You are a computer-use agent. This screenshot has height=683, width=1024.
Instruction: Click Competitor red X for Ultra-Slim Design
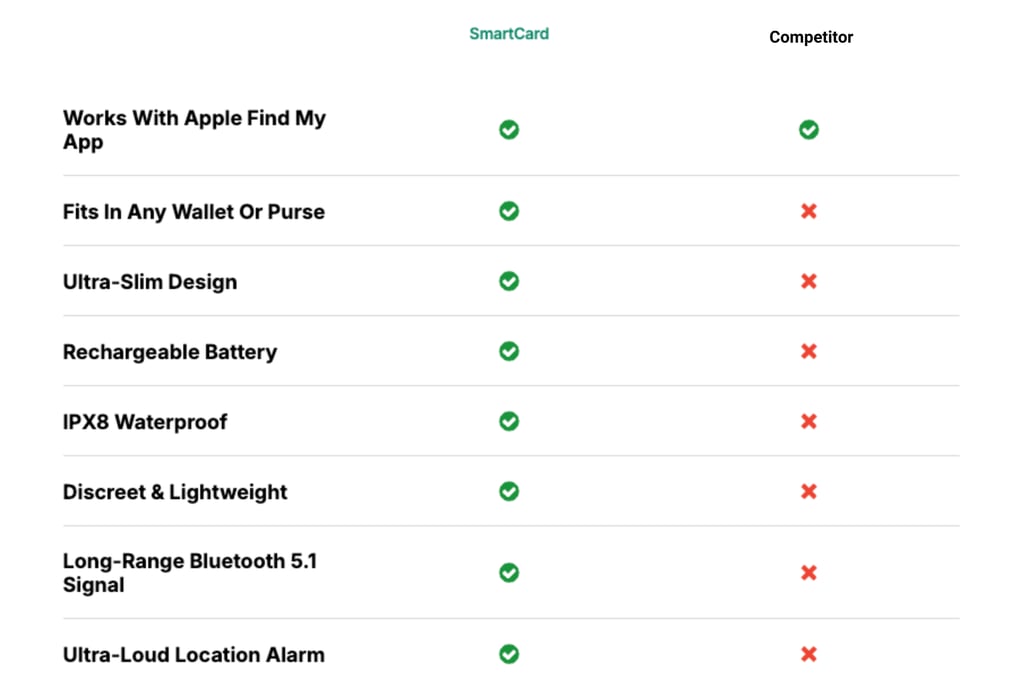pos(809,281)
